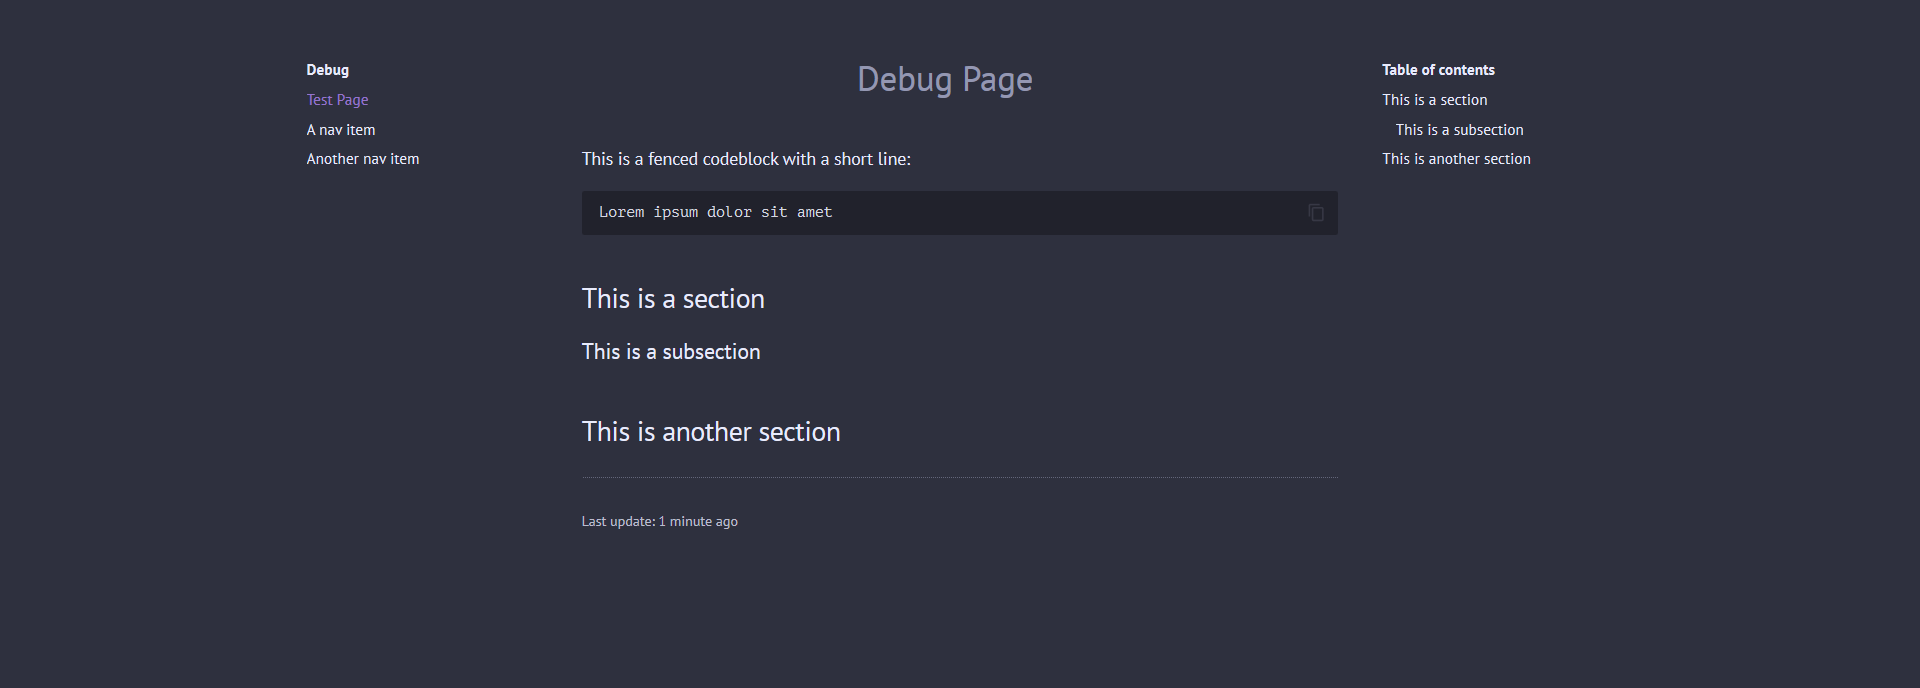Click the 'Debug Page' title
This screenshot has height=688, width=1920.
(945, 79)
